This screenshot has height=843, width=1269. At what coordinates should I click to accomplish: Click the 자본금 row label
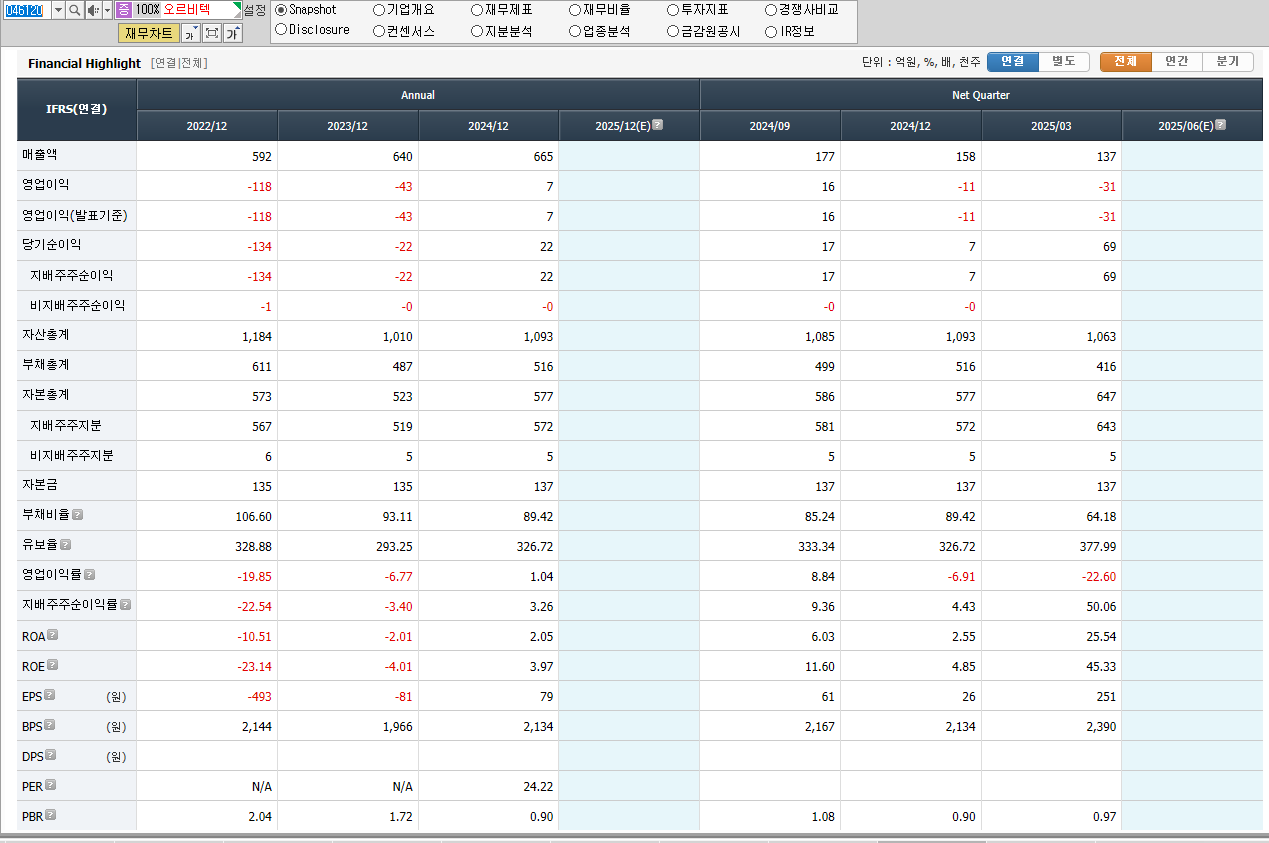tap(40, 485)
